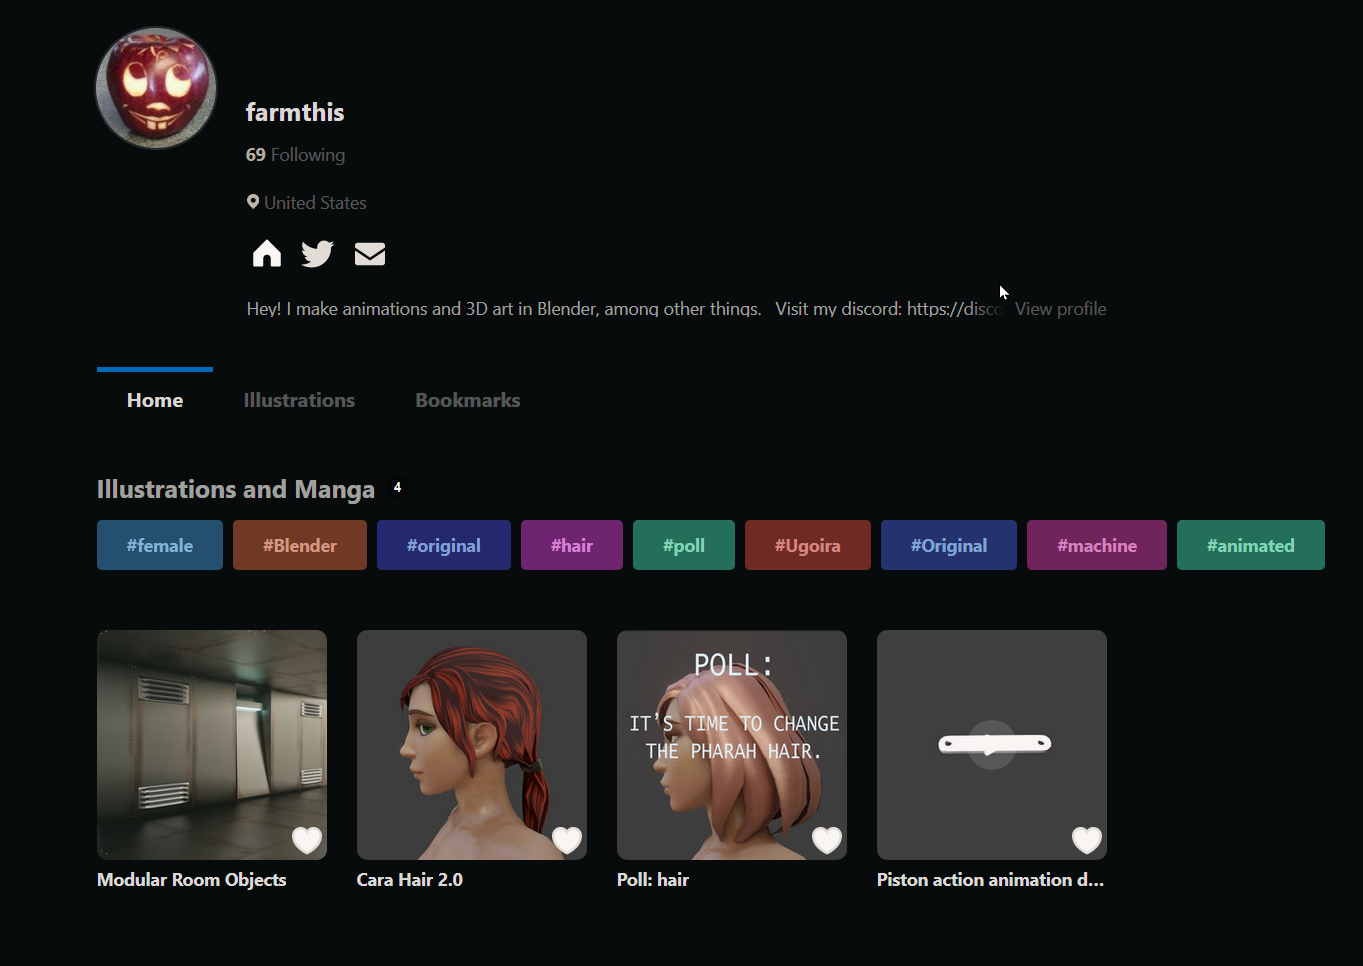The image size is (1363, 966).
Task: Switch to the Illustrations tab
Action: 299,400
